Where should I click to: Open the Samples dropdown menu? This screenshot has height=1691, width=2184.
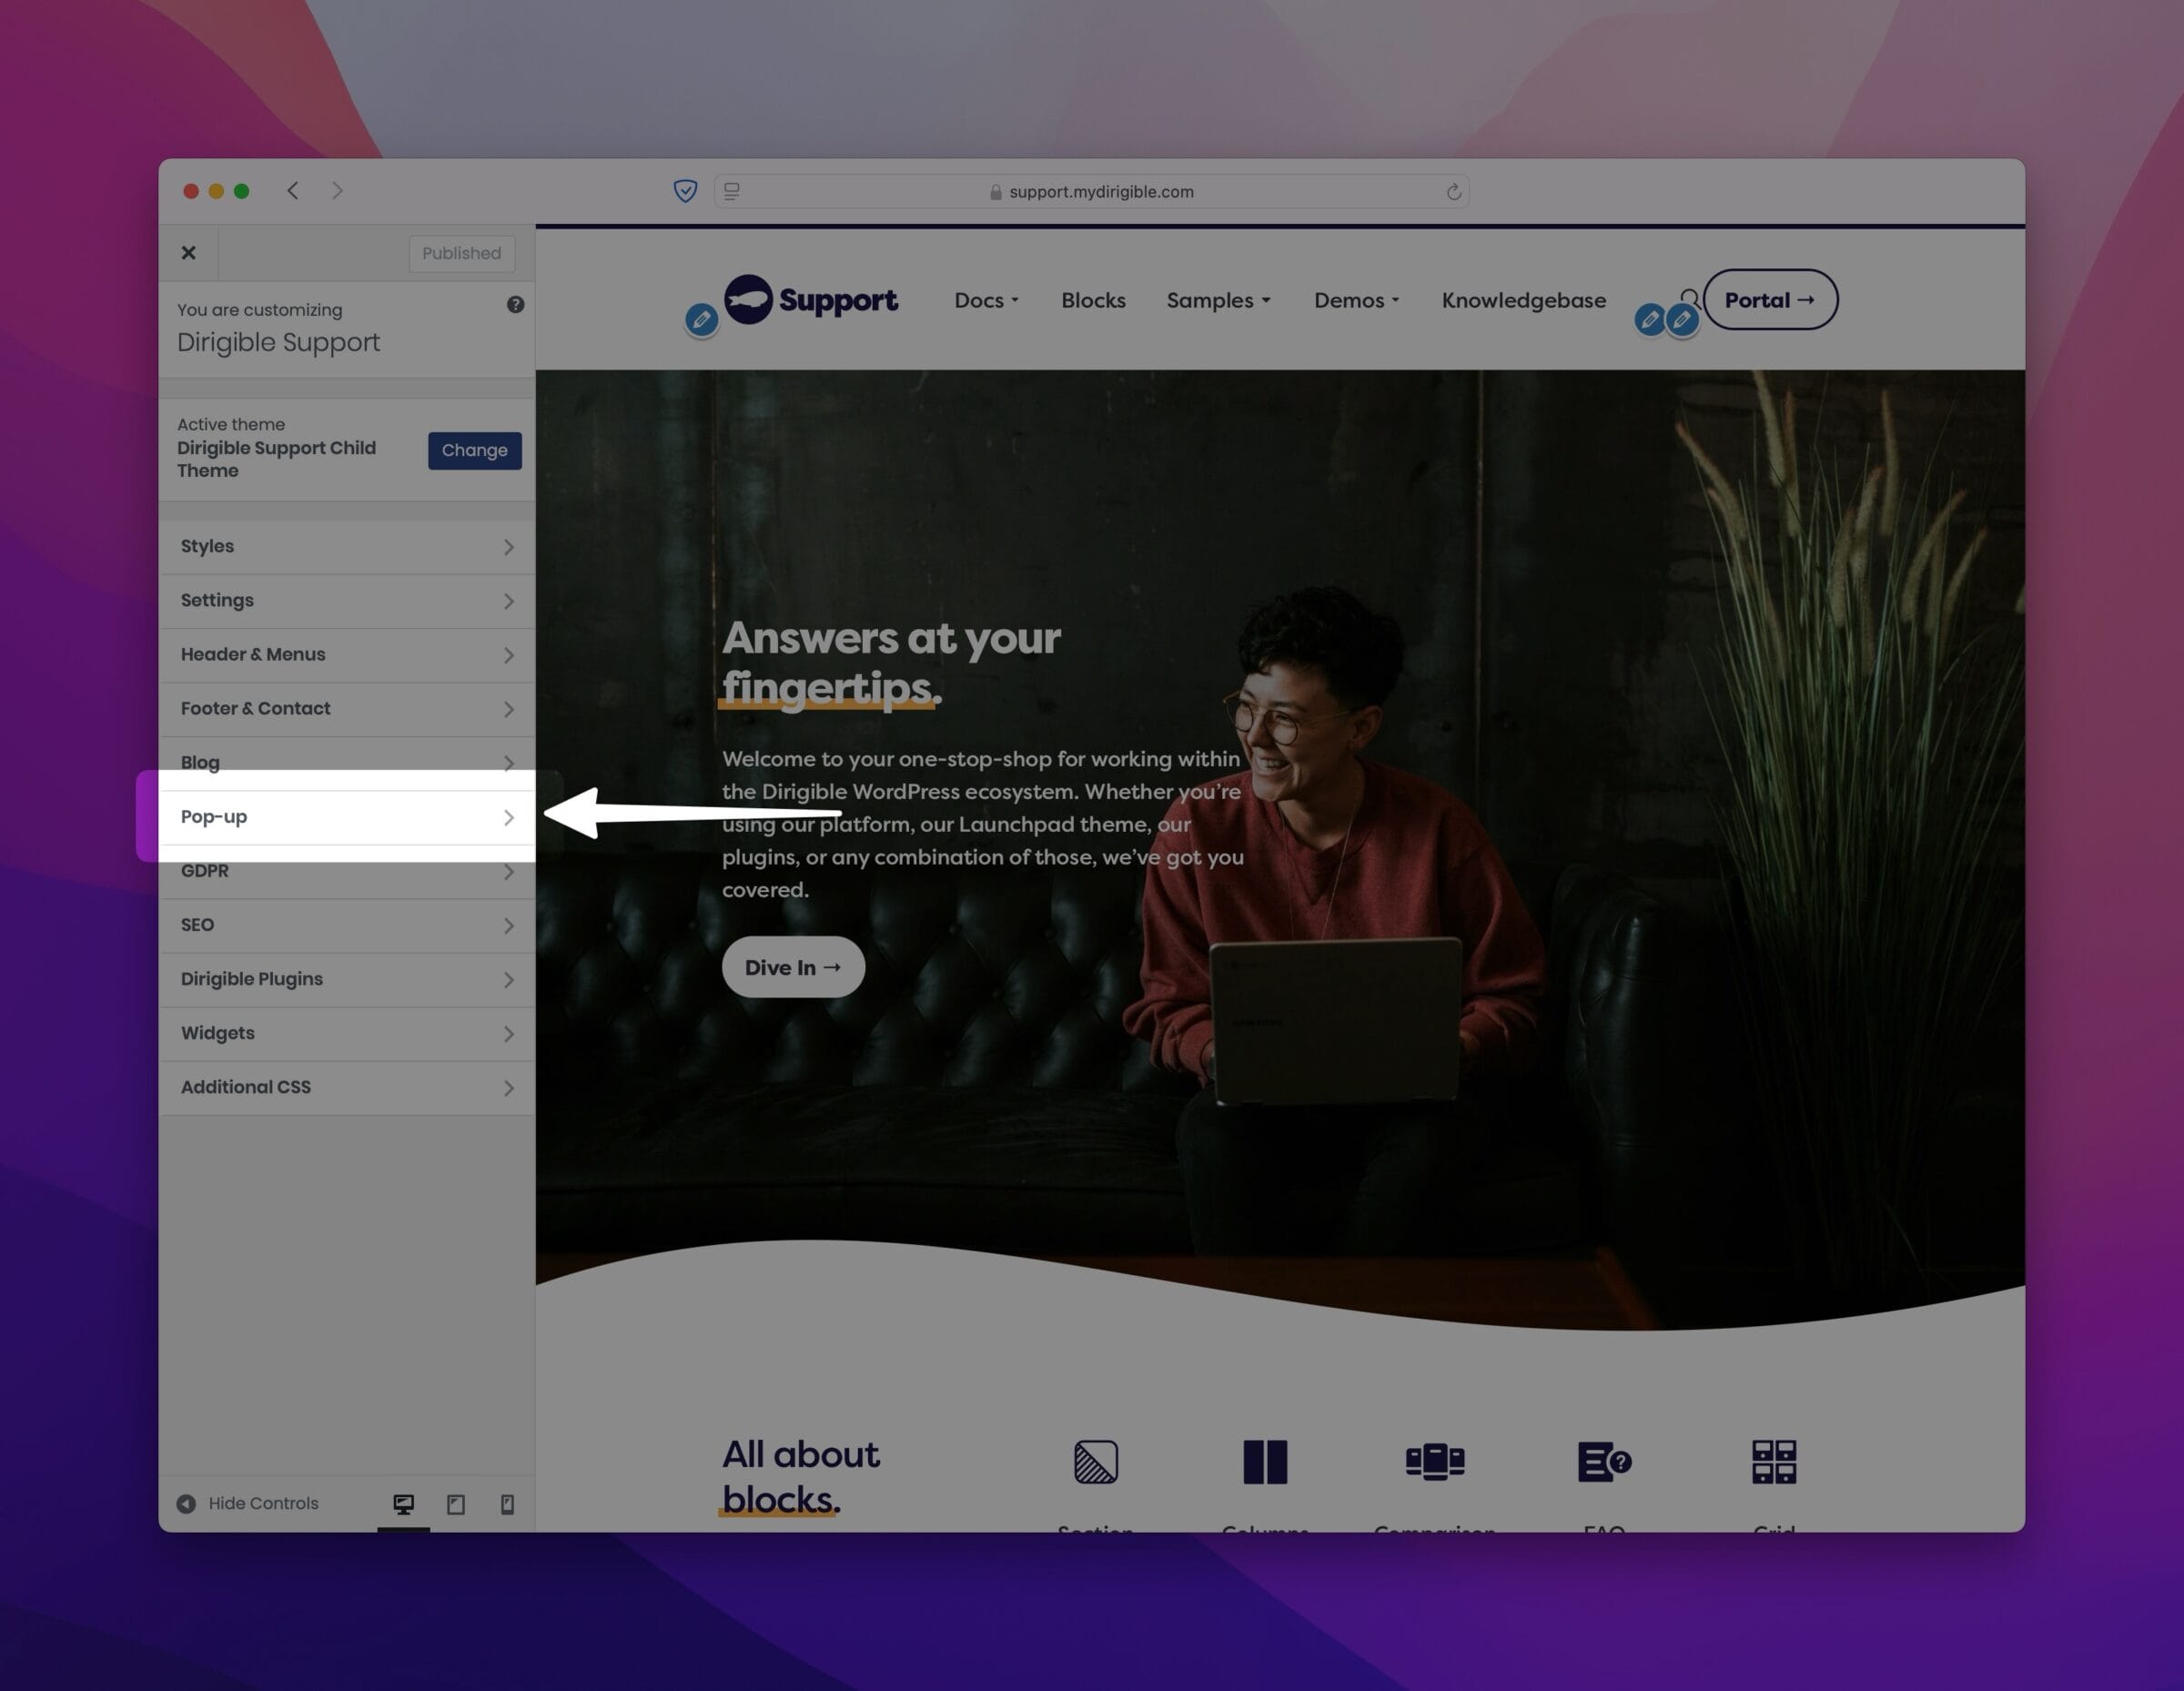point(1219,300)
